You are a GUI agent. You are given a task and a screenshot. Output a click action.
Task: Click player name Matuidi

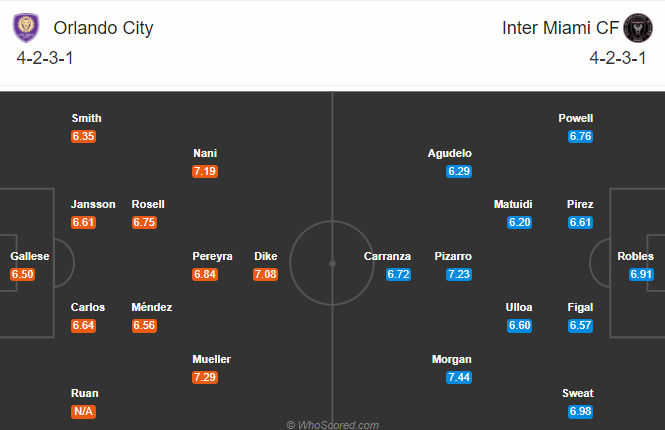pos(513,204)
